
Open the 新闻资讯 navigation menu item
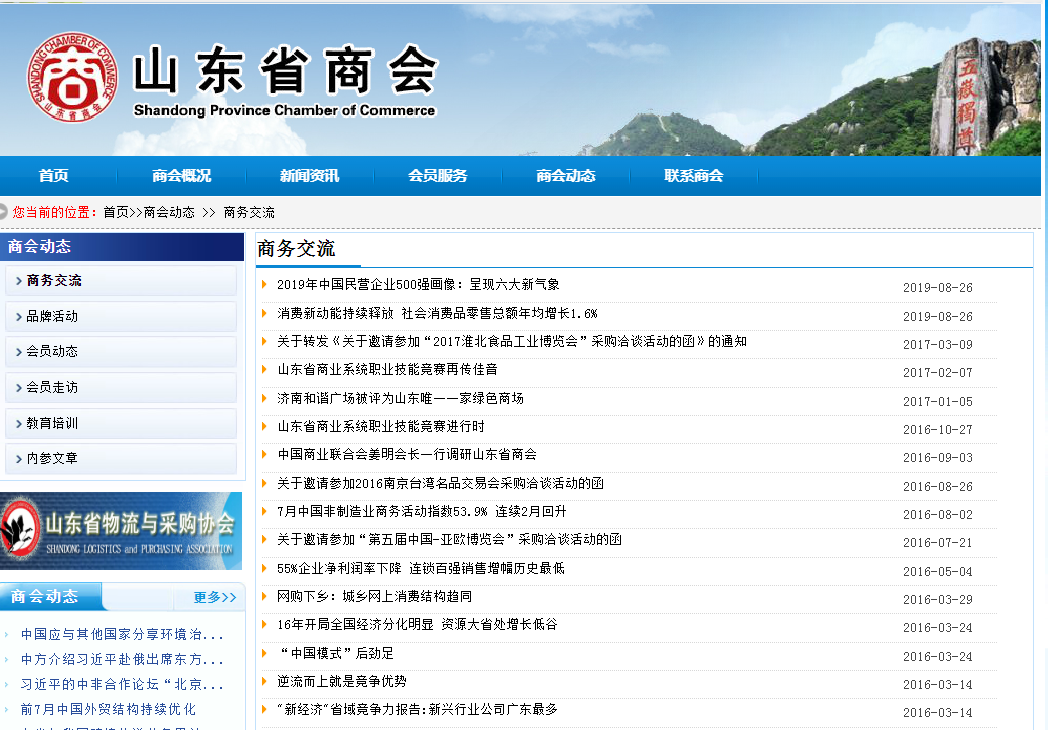[x=309, y=176]
